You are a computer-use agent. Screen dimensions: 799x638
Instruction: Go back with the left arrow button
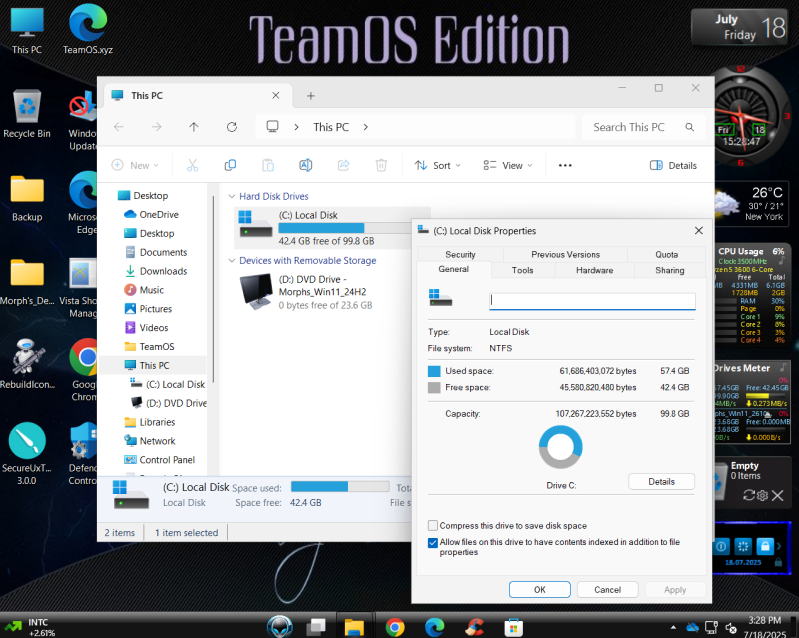[x=119, y=127]
